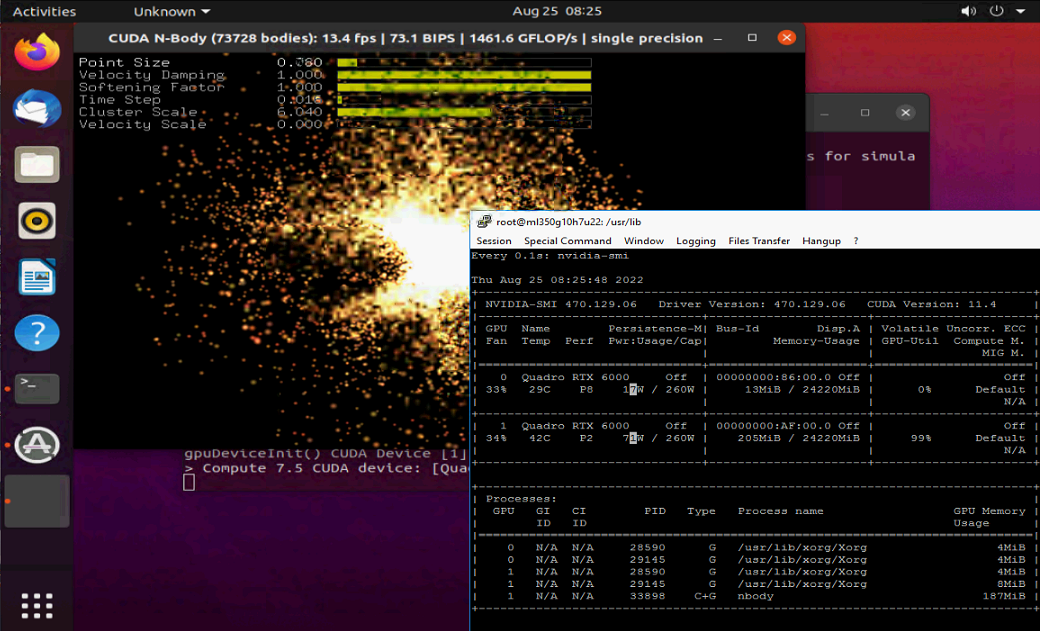Show Applications grid at dock bottom

[37, 606]
